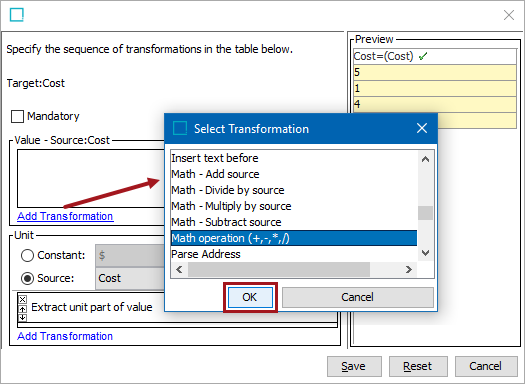Click the horizontal scroll right arrow
The width and height of the screenshot is (525, 384).
pyautogui.click(x=408, y=270)
